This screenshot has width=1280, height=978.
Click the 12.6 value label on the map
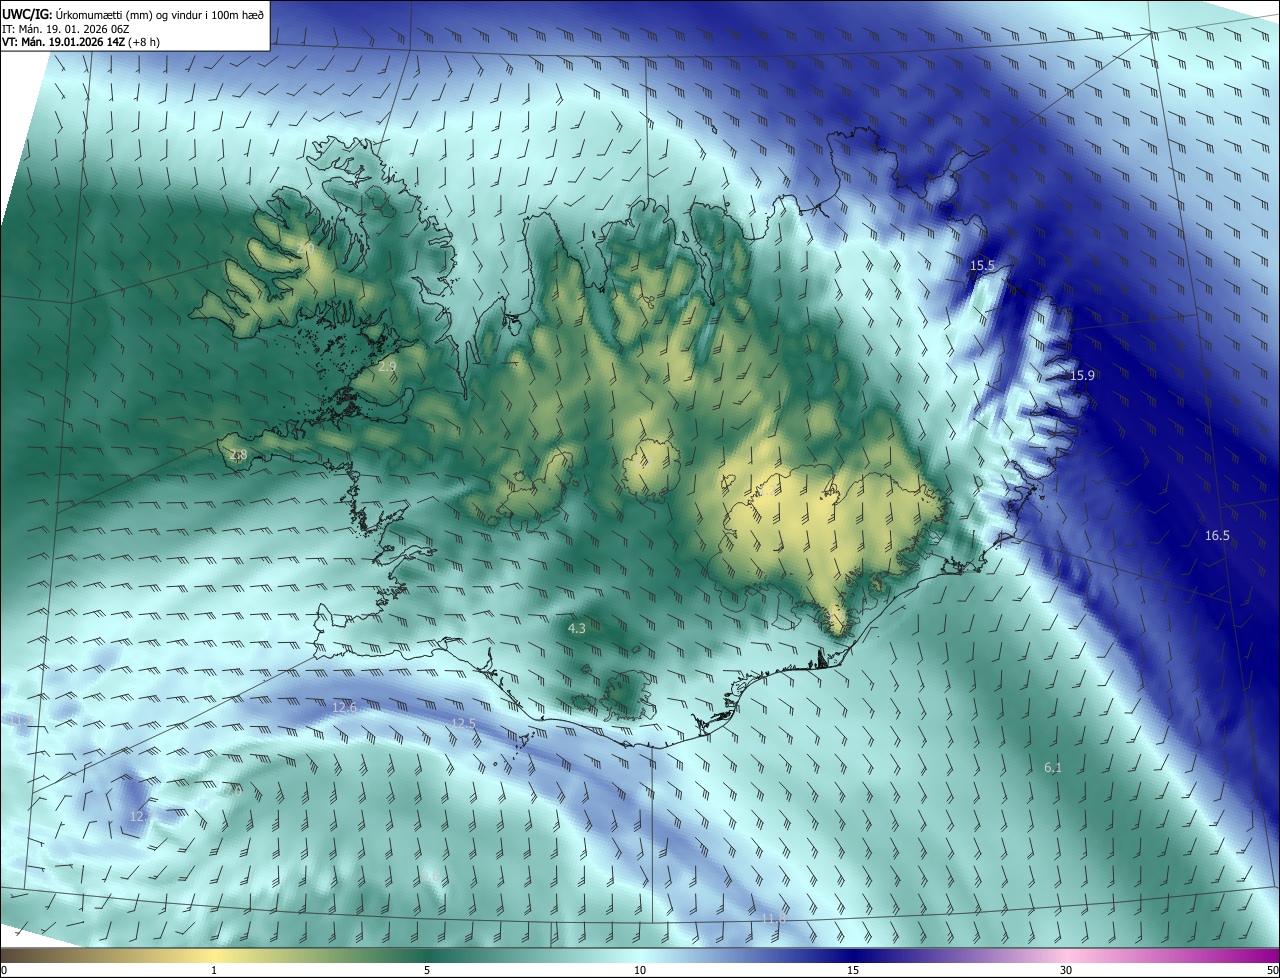[x=344, y=708]
